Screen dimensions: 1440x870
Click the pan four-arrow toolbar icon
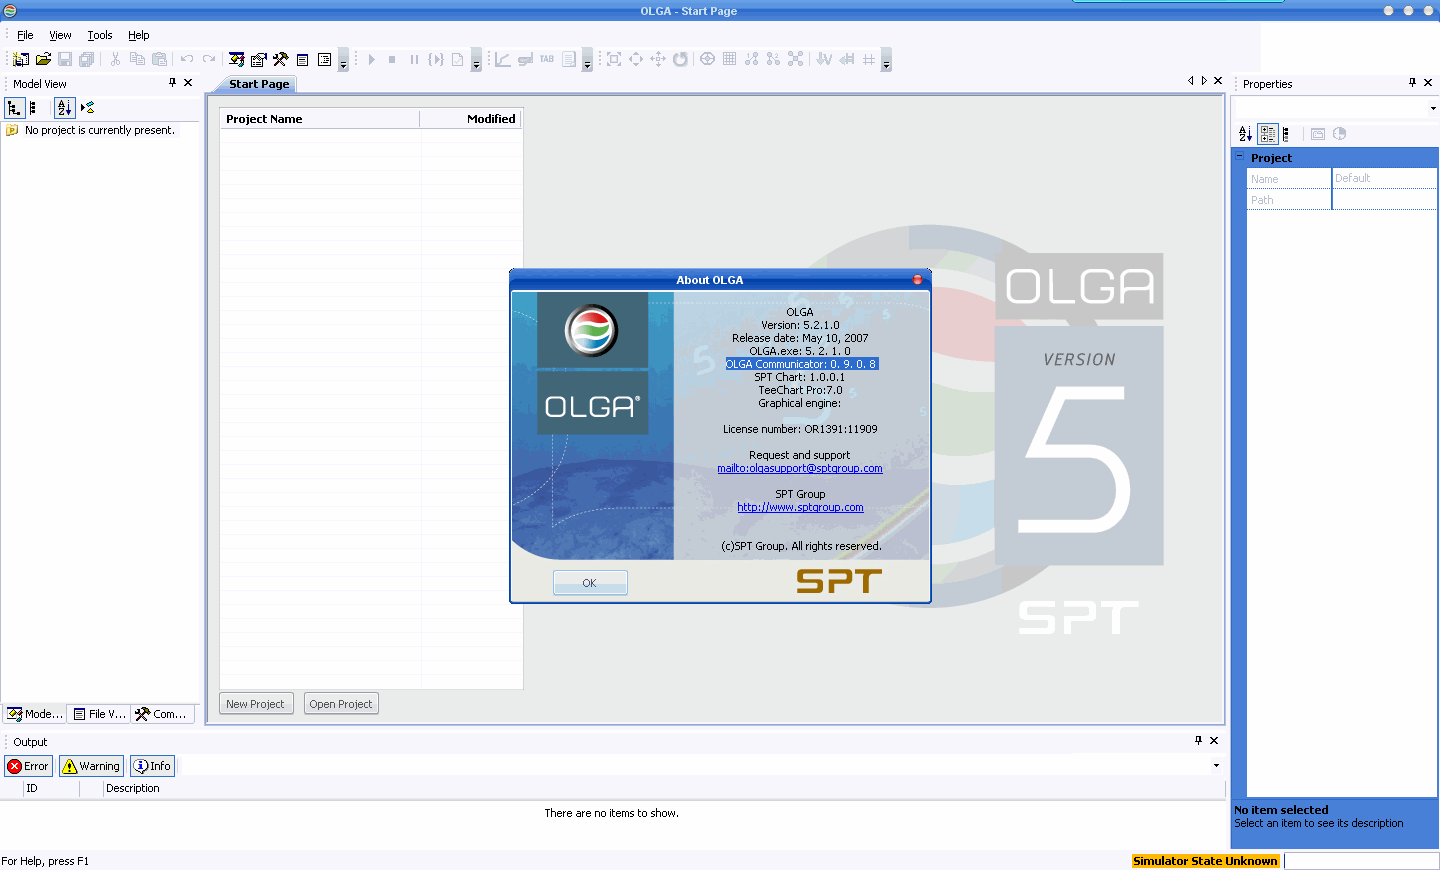click(x=658, y=60)
